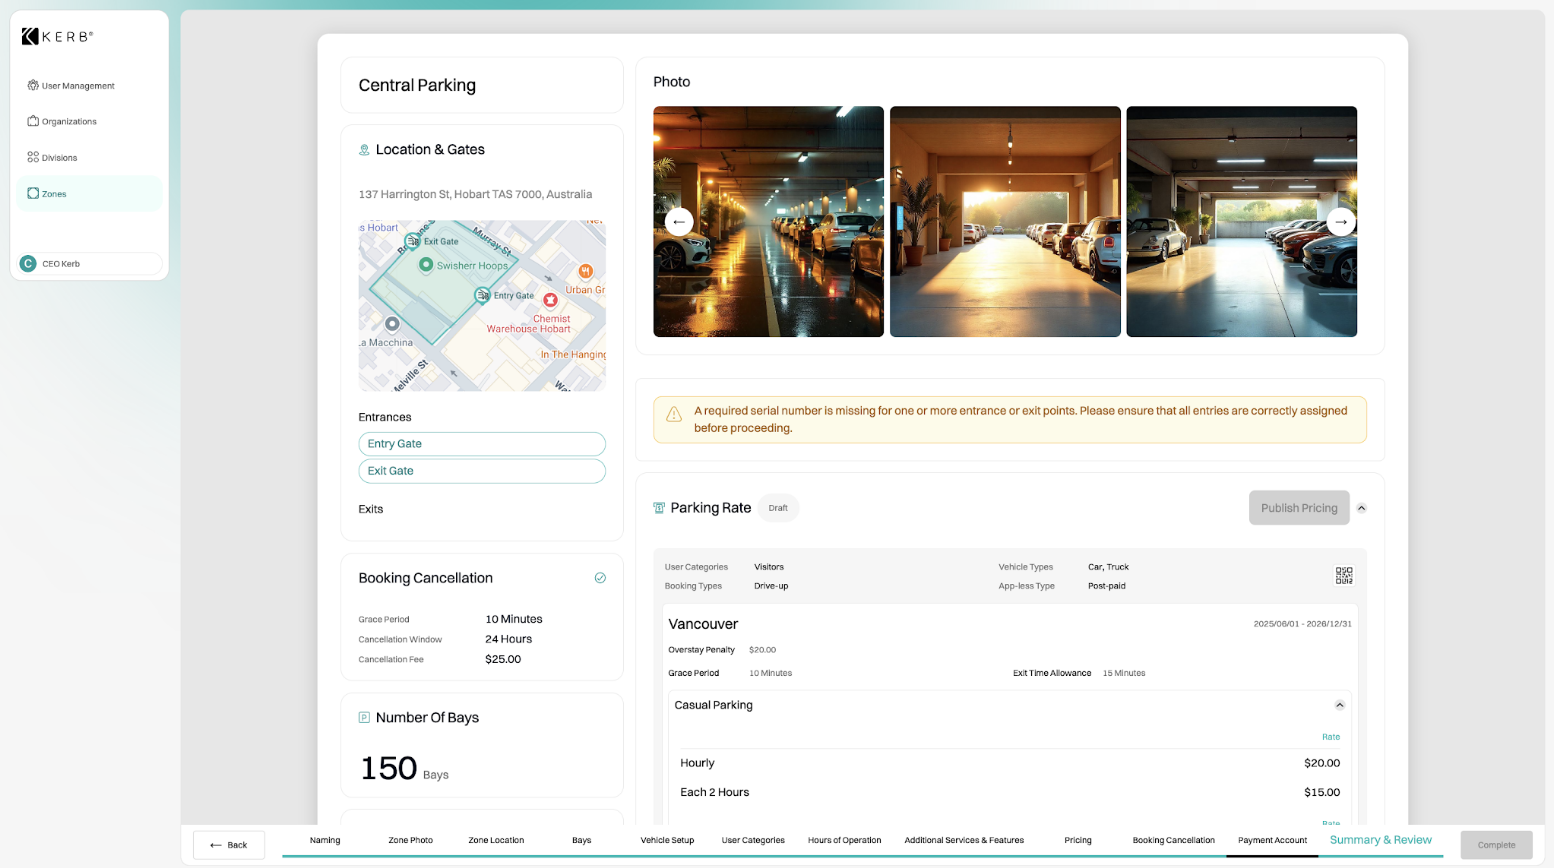Viewport: 1554px width, 868px height.
Task: Open CEO Kerb profile
Action: coord(89,264)
